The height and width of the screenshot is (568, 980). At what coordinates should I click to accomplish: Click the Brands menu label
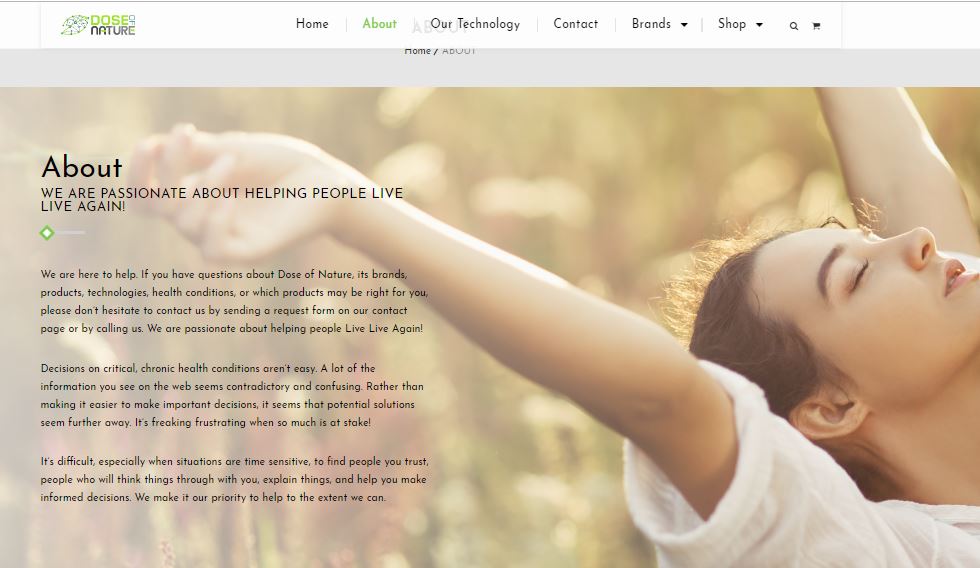click(651, 24)
